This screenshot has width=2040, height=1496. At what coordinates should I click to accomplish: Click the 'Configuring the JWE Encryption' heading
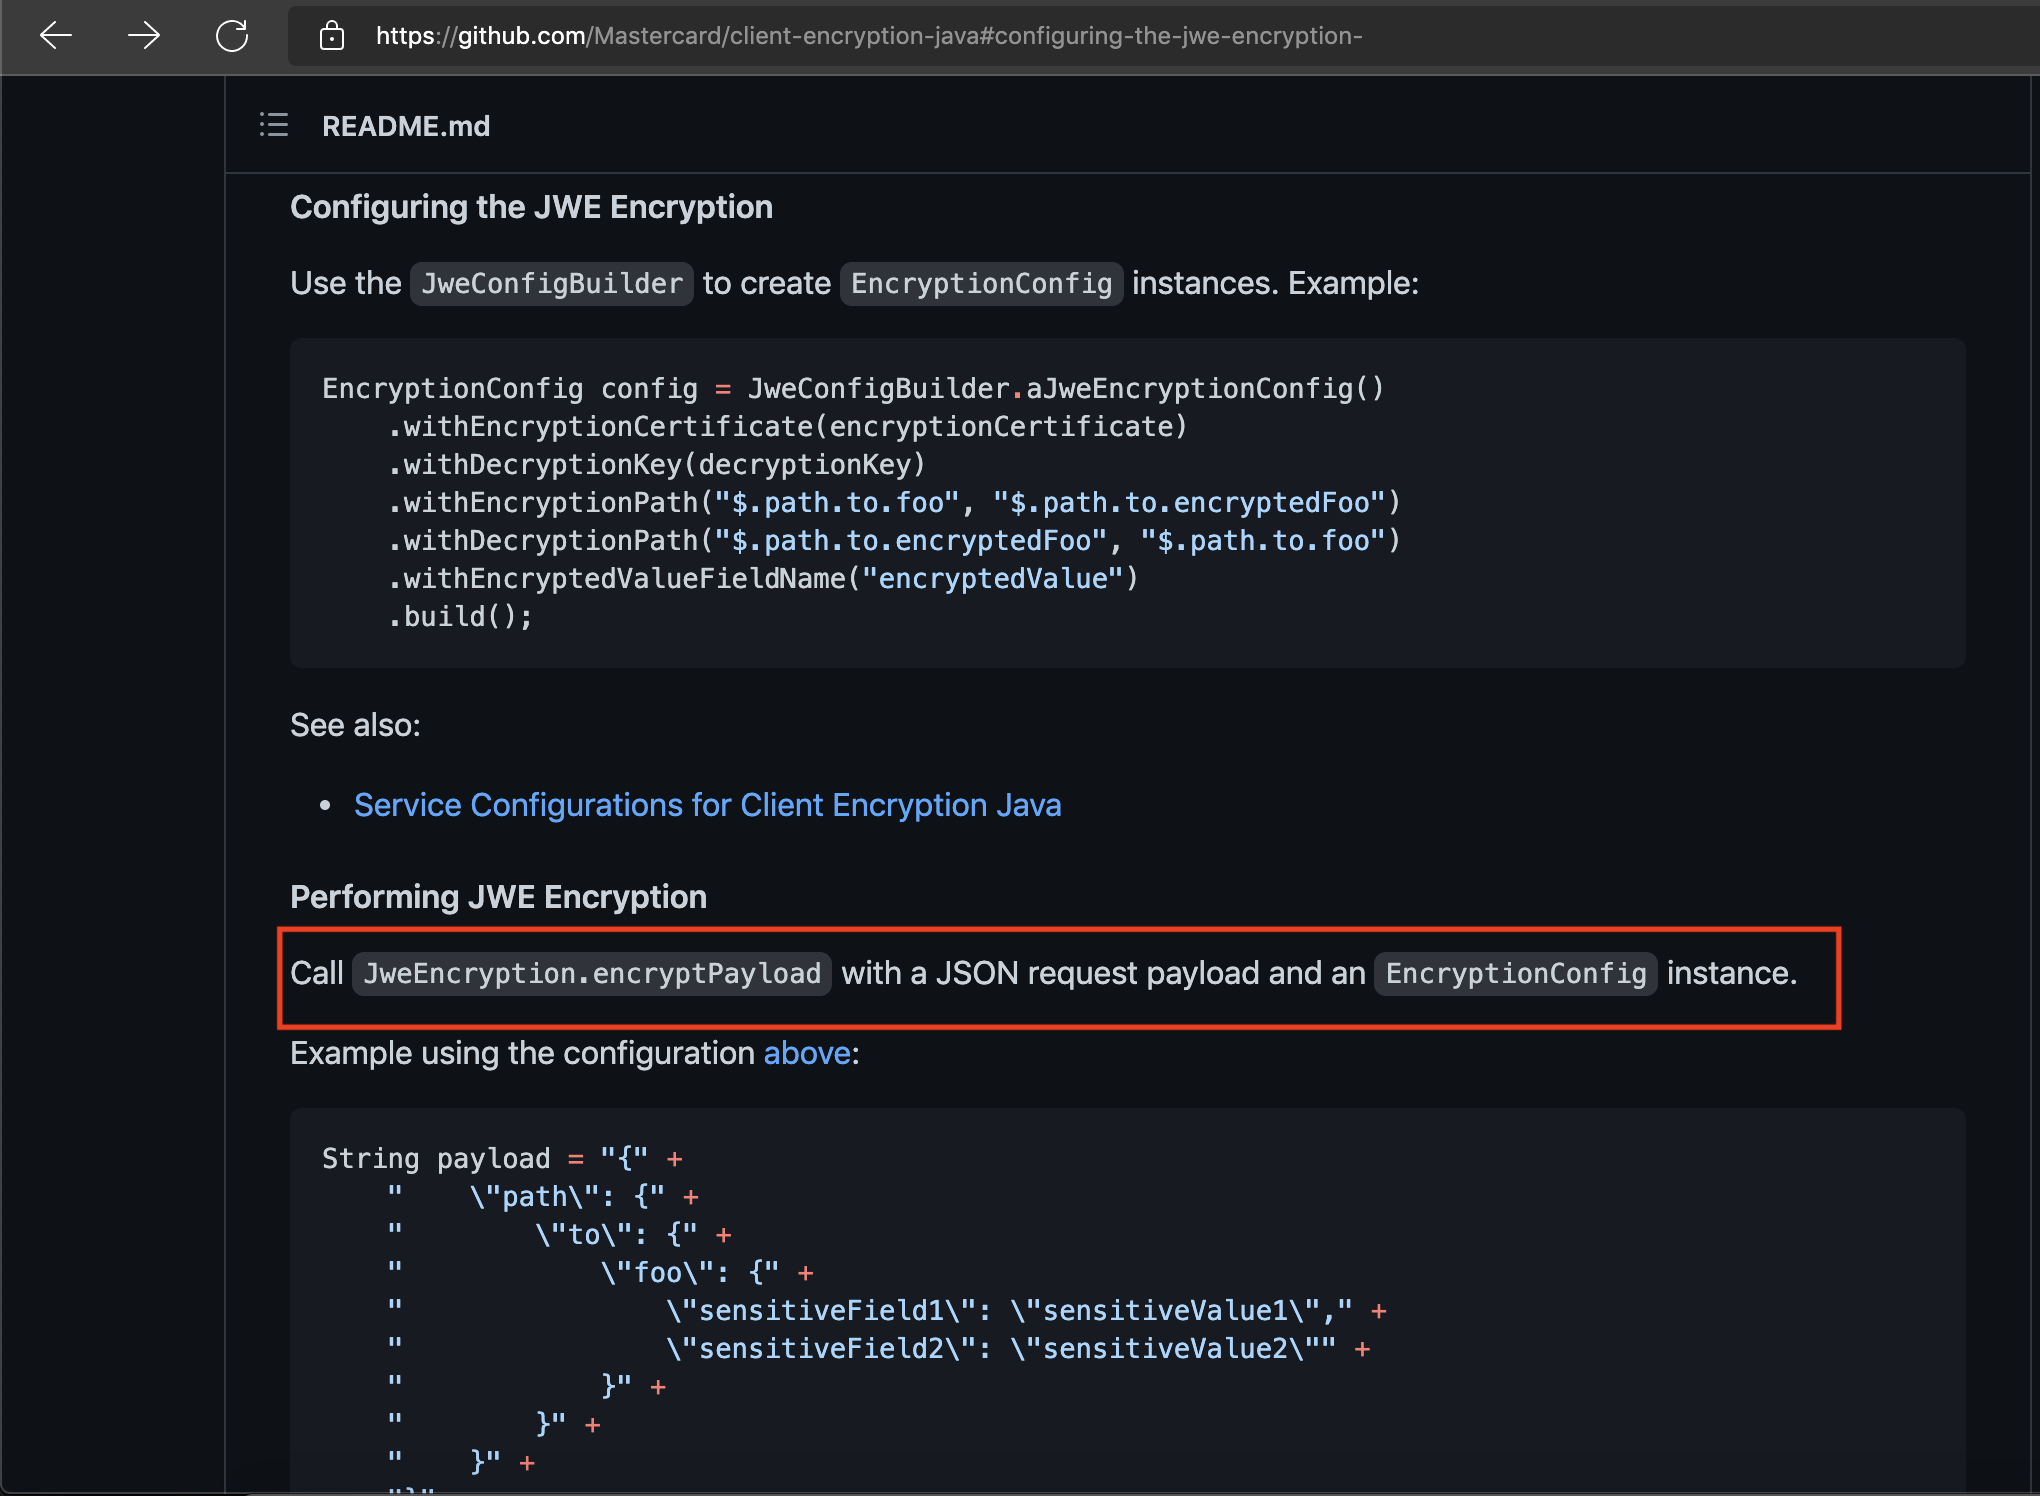pyautogui.click(x=531, y=207)
